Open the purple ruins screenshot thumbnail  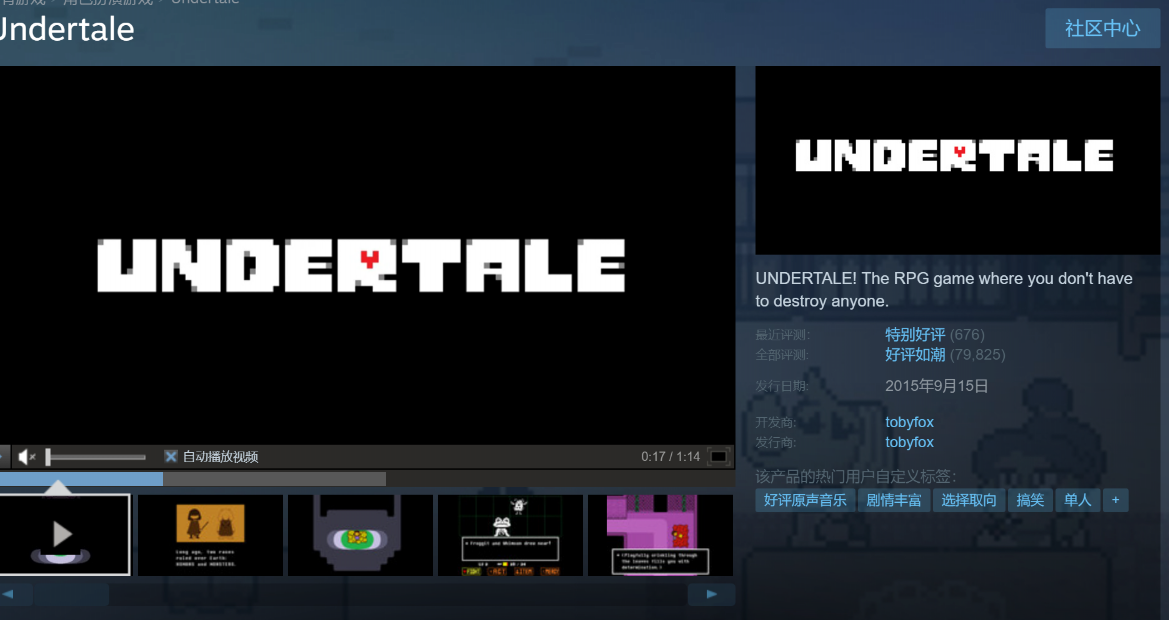(660, 534)
